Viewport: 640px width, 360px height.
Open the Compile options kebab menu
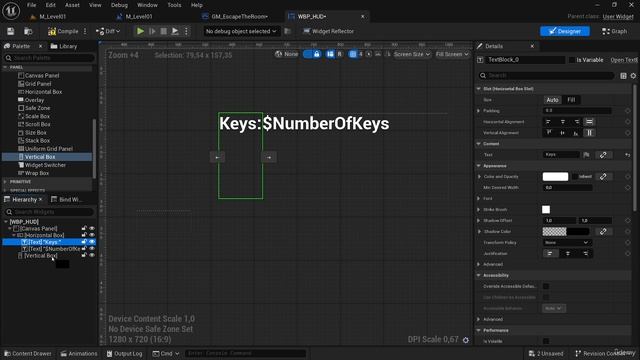click(85, 31)
